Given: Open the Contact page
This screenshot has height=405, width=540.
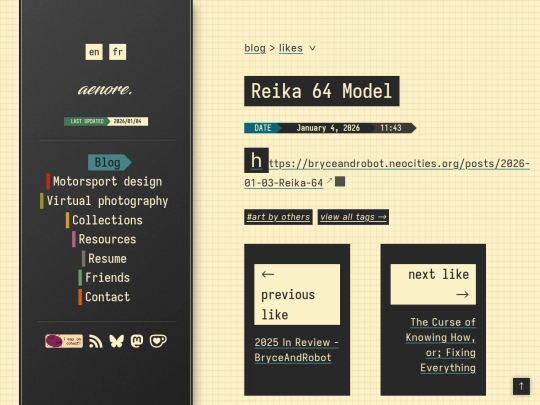Looking at the screenshot, I should click(104, 297).
